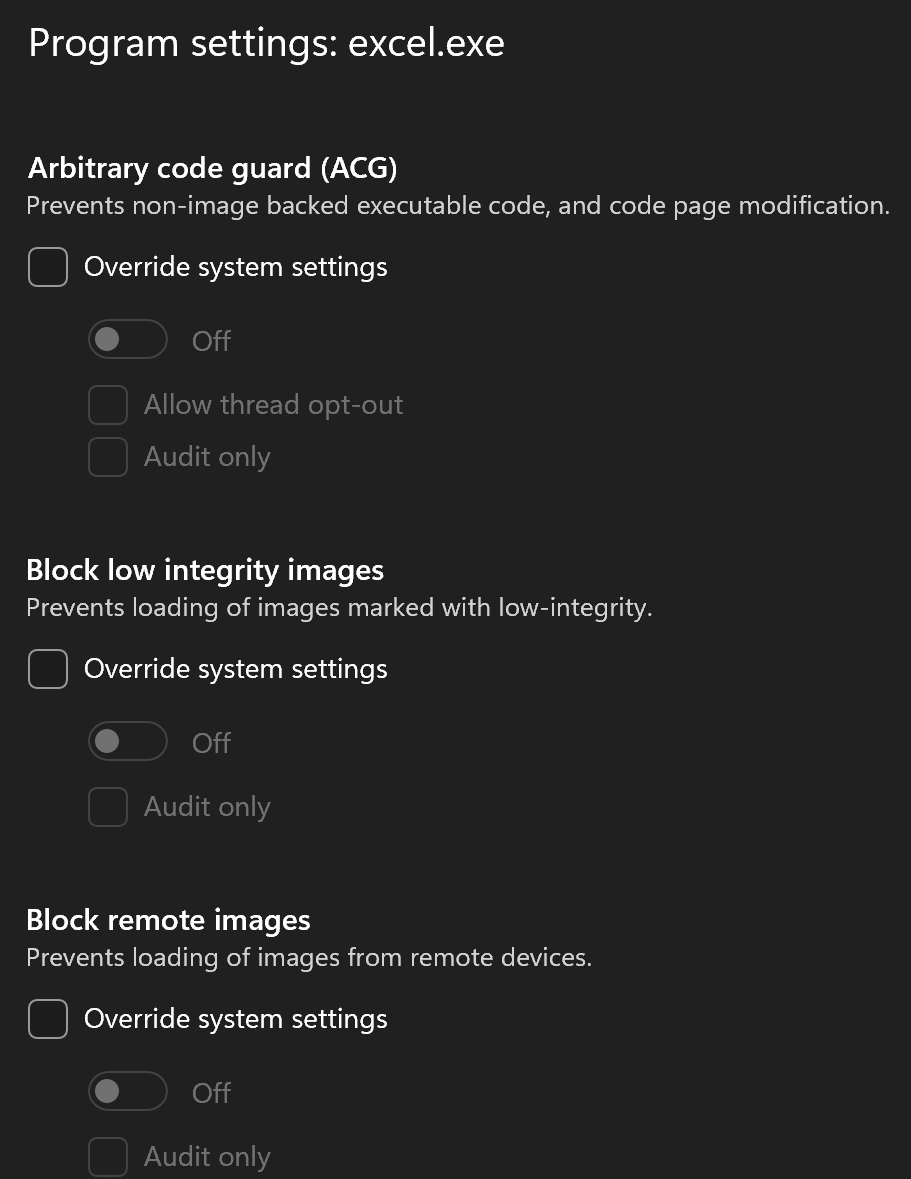Flip the Block low integrity images switch
911x1179 pixels.
127,742
